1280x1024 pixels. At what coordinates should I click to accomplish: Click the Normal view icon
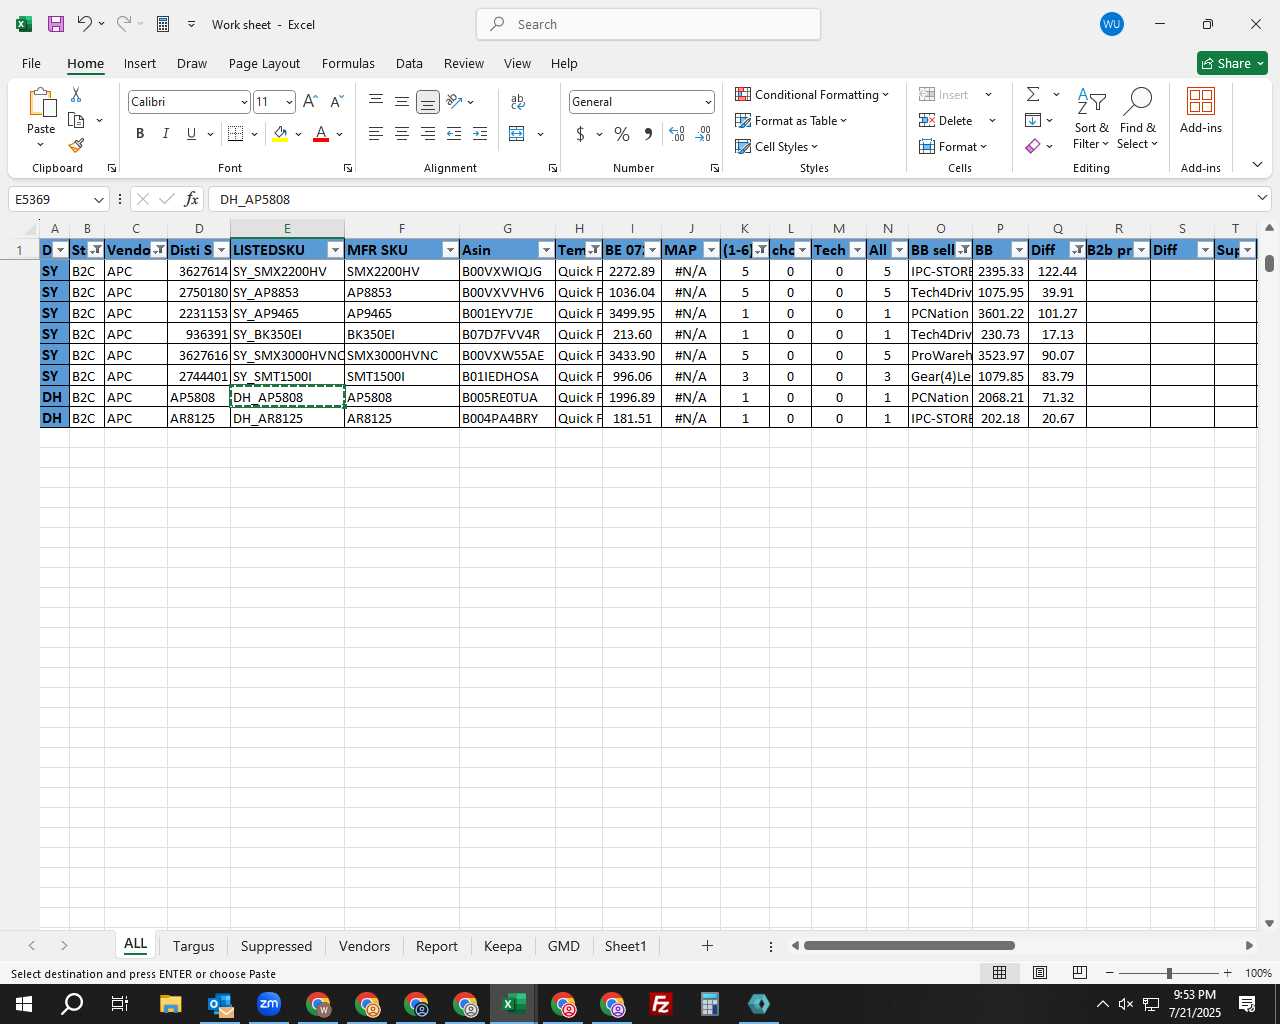(x=999, y=973)
